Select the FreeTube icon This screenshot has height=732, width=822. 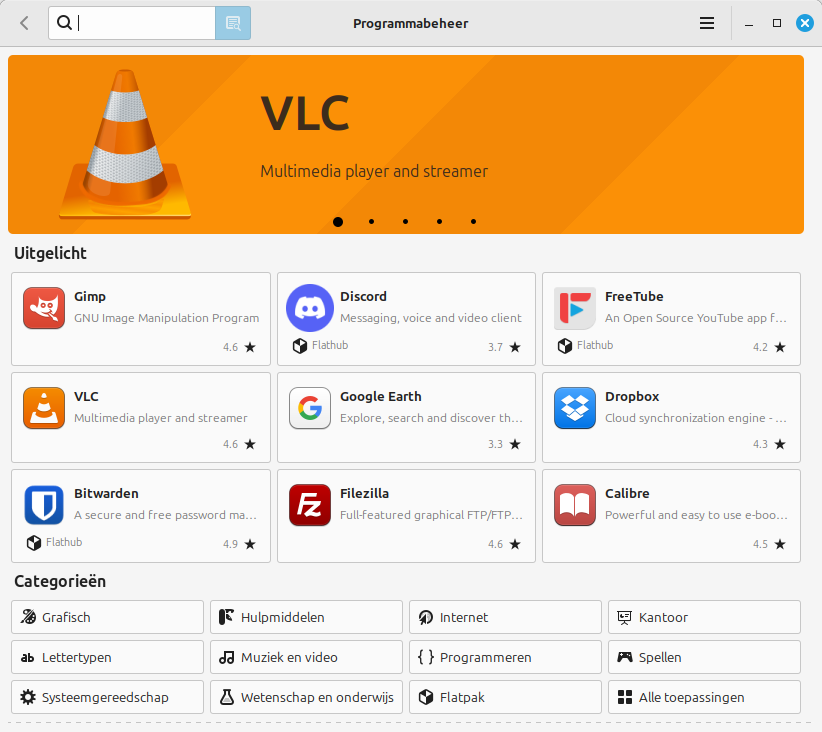click(575, 308)
